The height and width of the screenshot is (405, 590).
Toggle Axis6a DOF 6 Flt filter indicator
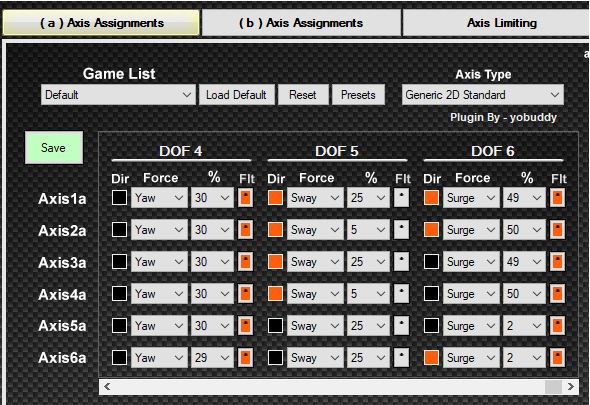click(558, 358)
